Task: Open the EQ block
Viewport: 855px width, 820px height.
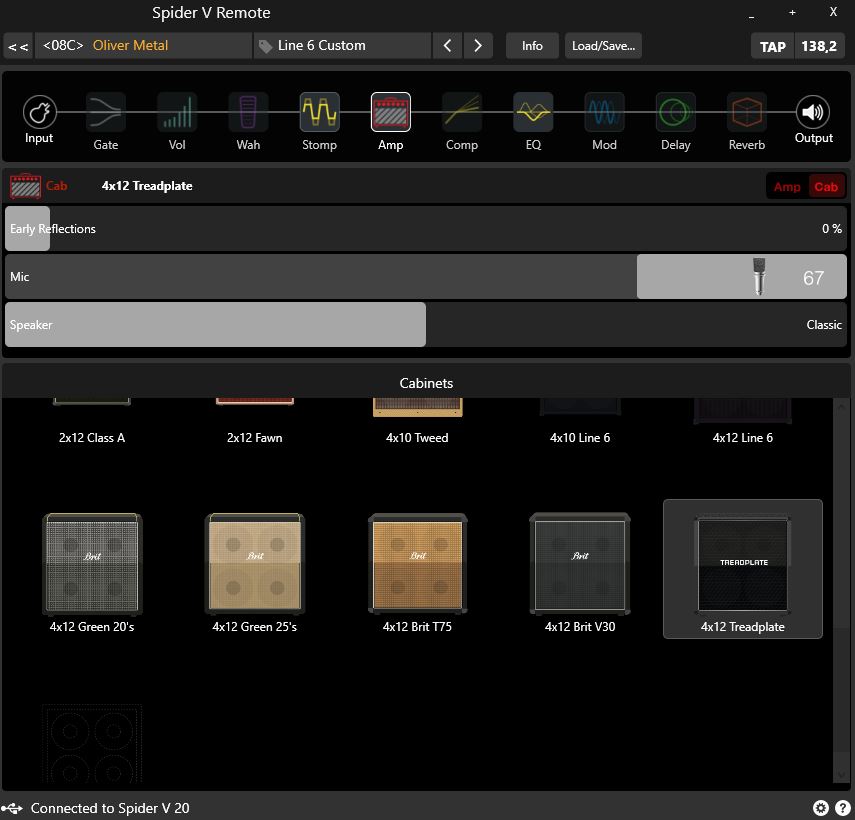Action: pyautogui.click(x=533, y=112)
